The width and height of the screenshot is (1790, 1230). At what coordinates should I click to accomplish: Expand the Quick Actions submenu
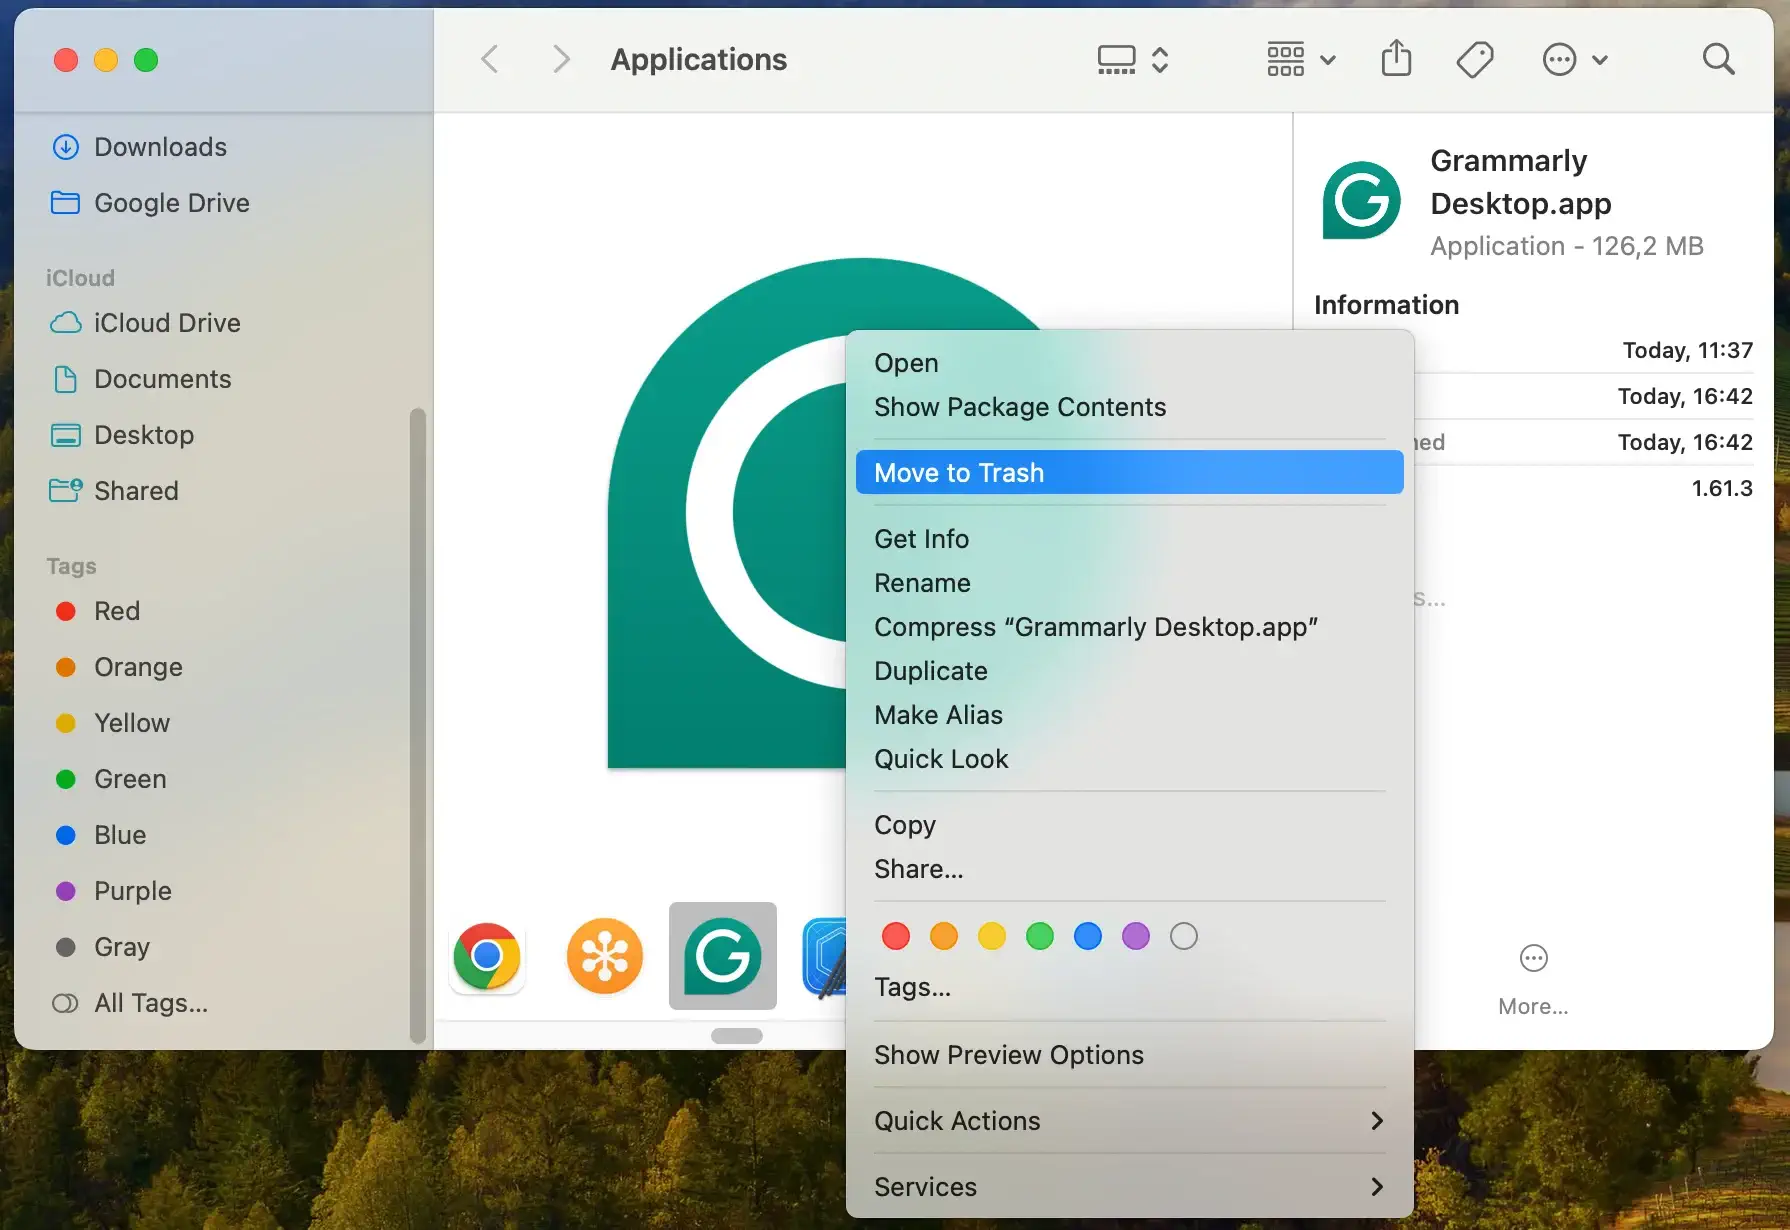(x=1130, y=1121)
